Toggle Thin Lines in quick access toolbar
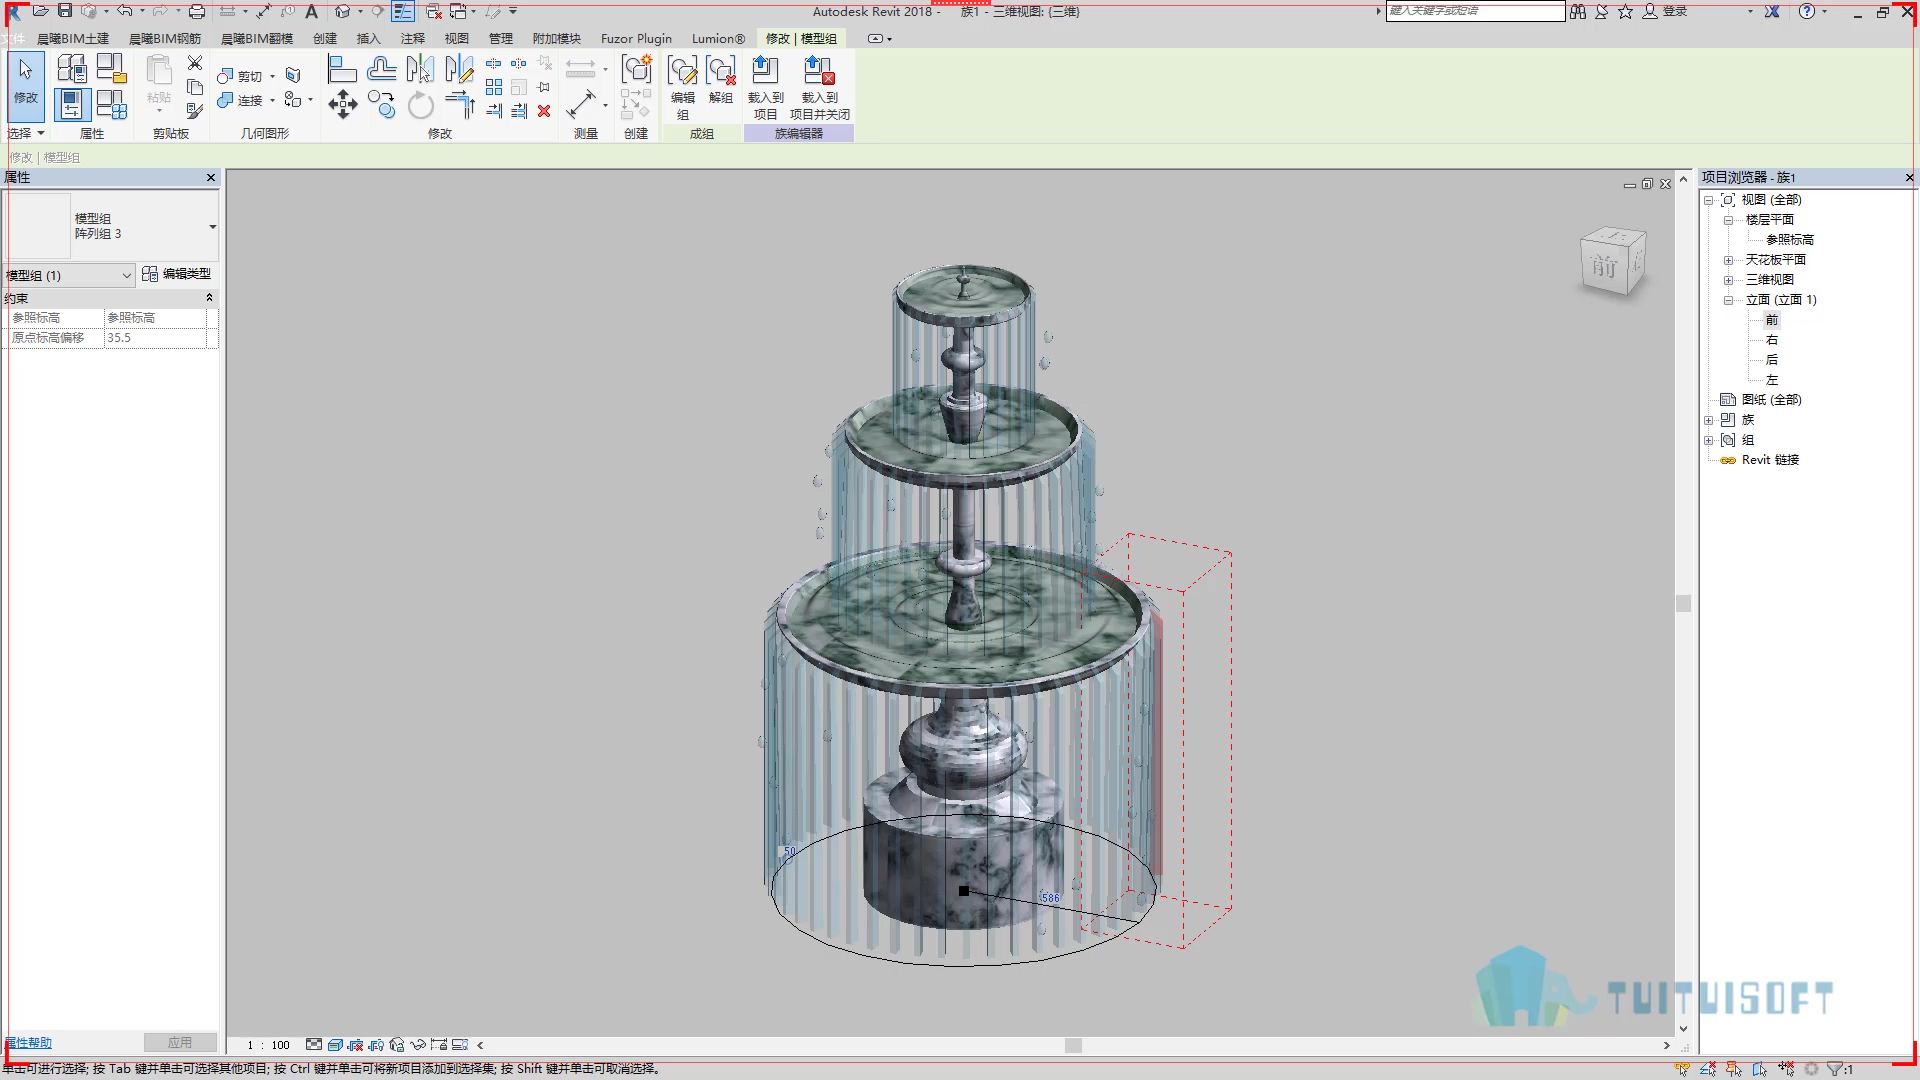The width and height of the screenshot is (1920, 1080). [x=402, y=11]
